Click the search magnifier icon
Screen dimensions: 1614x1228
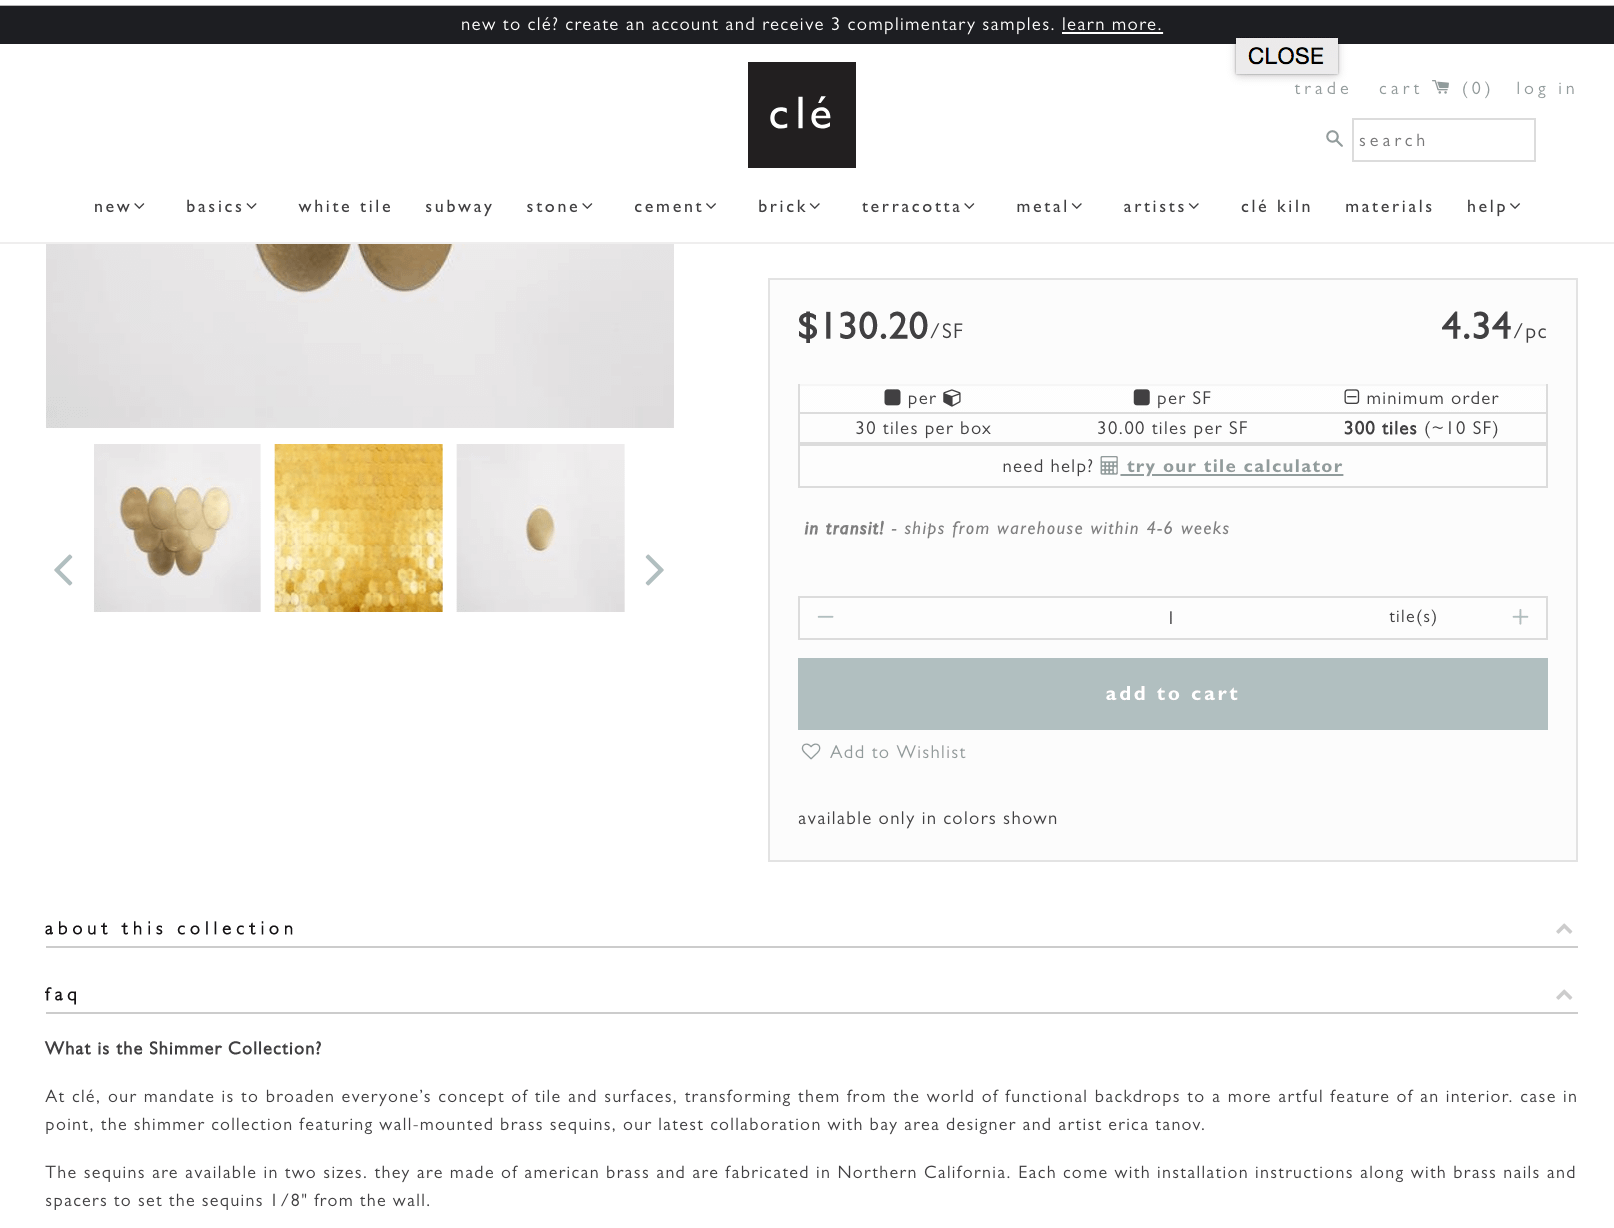[x=1334, y=139]
